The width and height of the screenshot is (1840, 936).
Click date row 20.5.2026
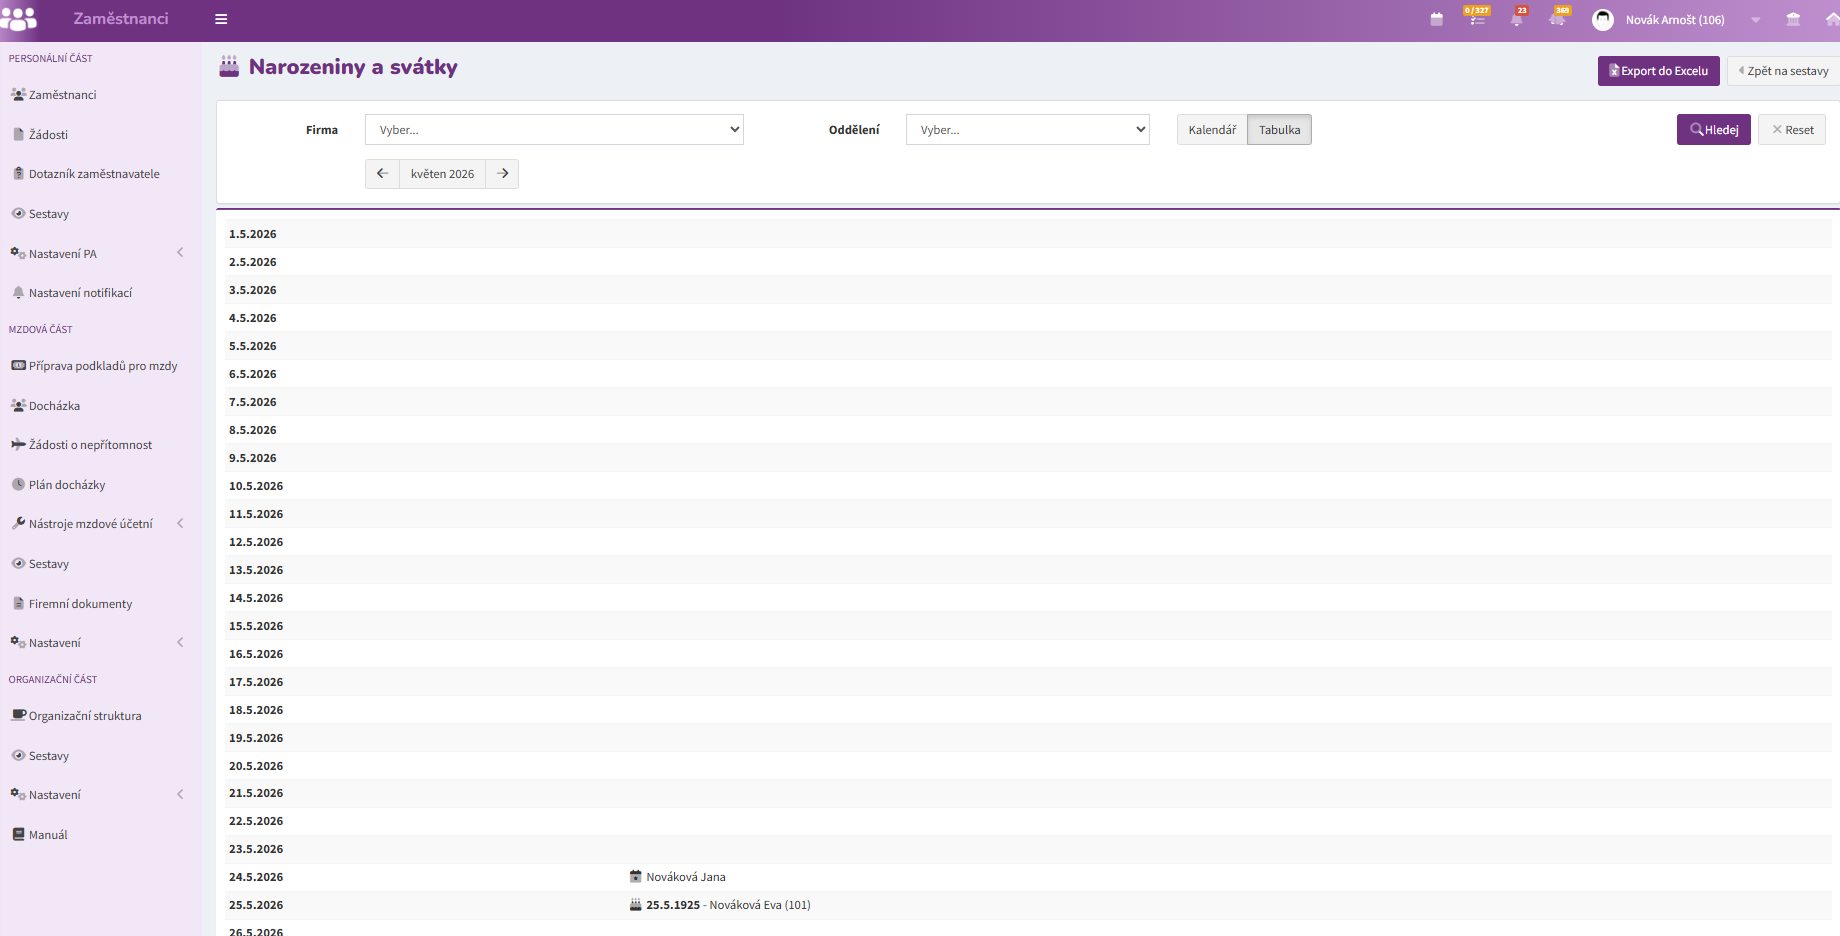[x=1028, y=766]
